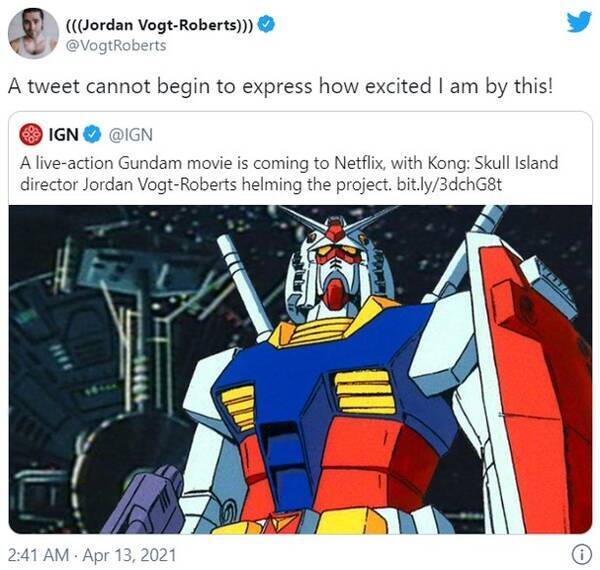The height and width of the screenshot is (570, 600).
Task: Open the @IGN handle in quoted tweet
Action: tap(131, 135)
